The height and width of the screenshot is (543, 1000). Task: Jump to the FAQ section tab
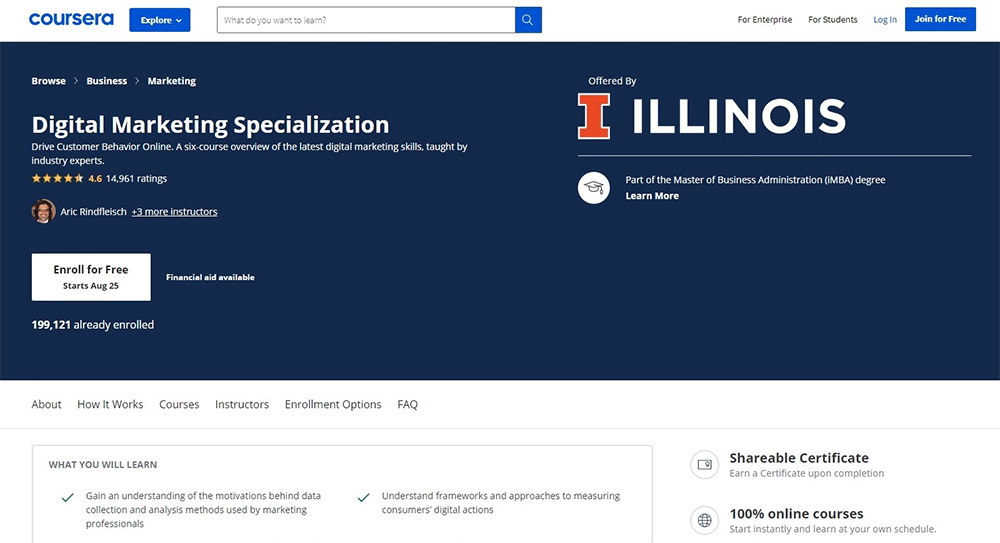tap(407, 405)
